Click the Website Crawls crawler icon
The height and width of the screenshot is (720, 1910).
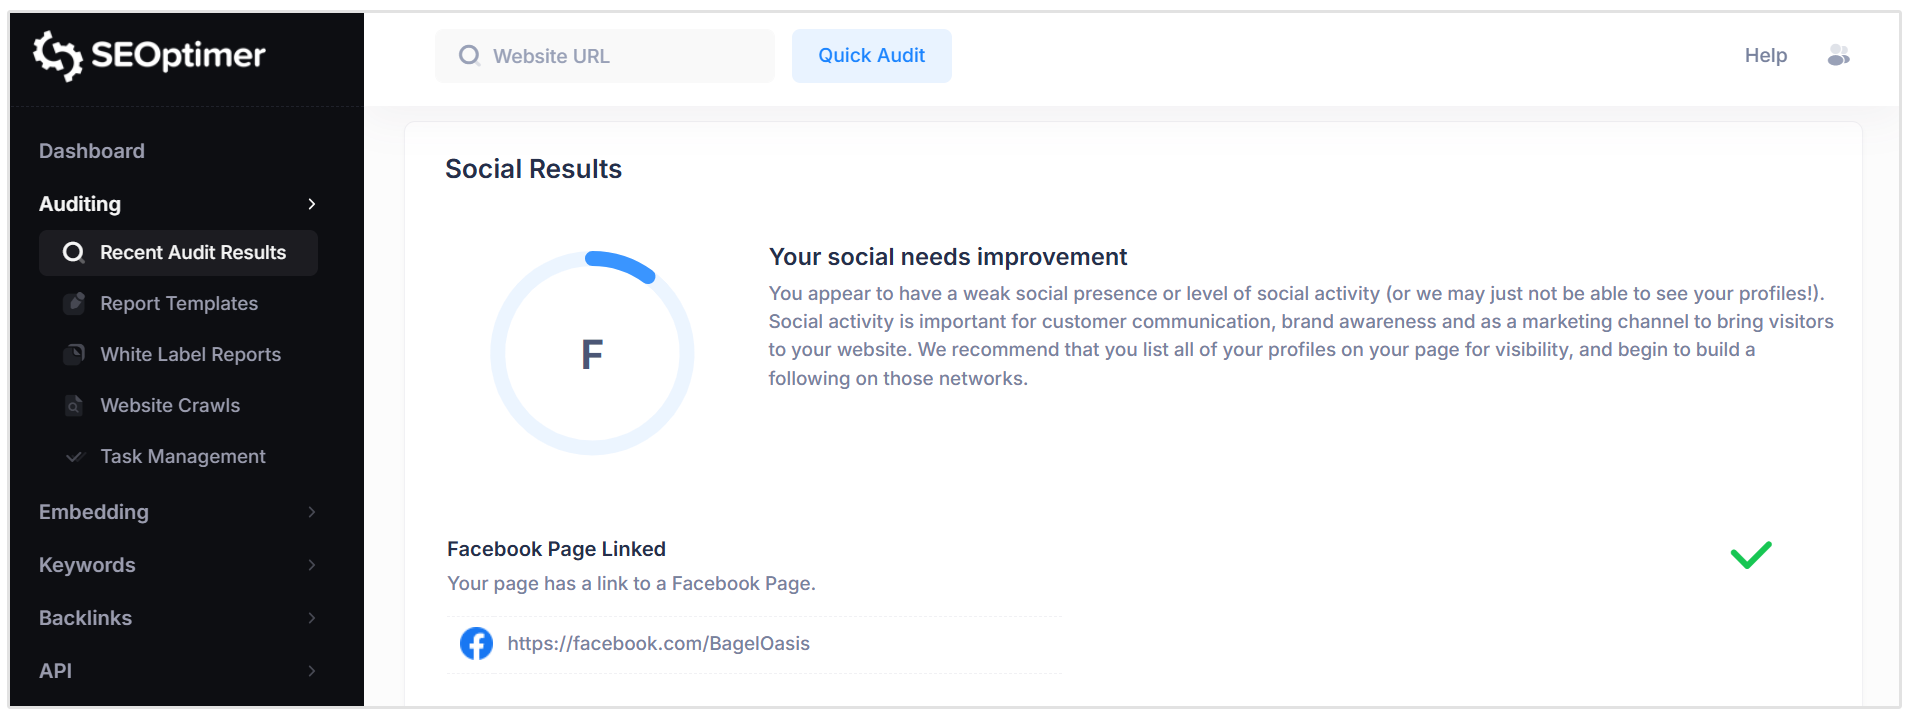[76, 405]
